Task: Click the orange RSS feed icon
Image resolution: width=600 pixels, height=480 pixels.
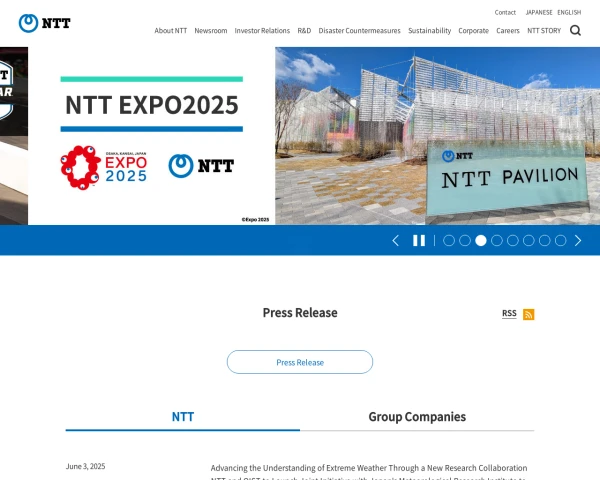Action: (x=528, y=314)
